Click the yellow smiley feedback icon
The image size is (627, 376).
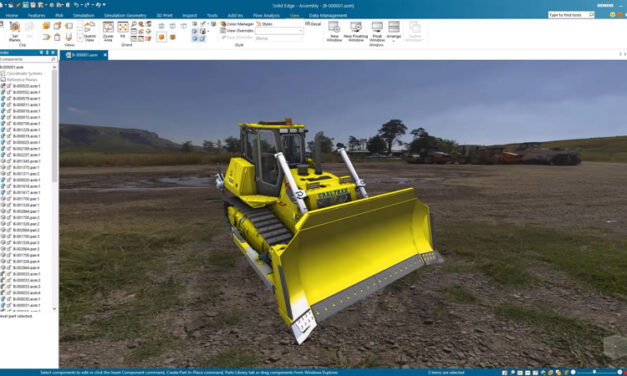[x=612, y=14]
